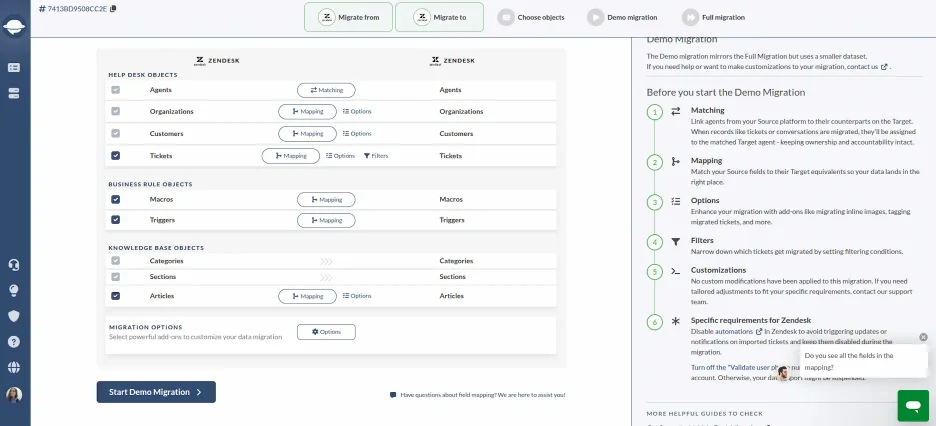Viewport: 936px width, 426px height.
Task: Open Triggers Mapping button
Action: (x=326, y=220)
